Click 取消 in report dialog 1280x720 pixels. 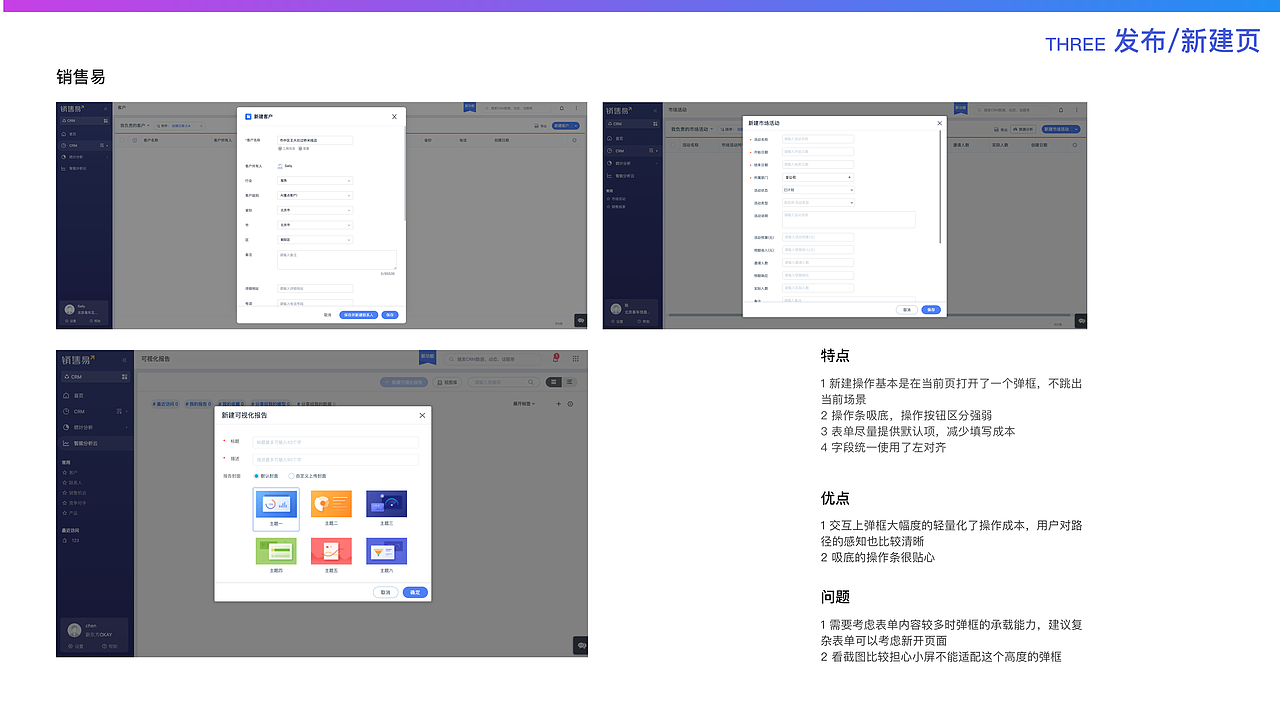click(385, 592)
